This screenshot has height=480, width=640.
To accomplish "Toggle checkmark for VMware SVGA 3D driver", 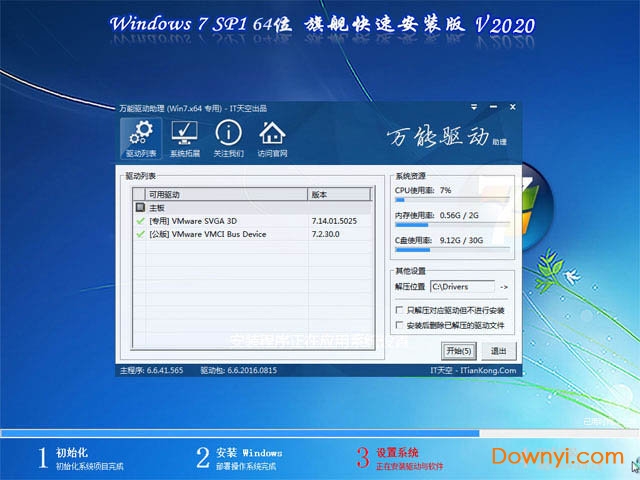I will (140, 220).
